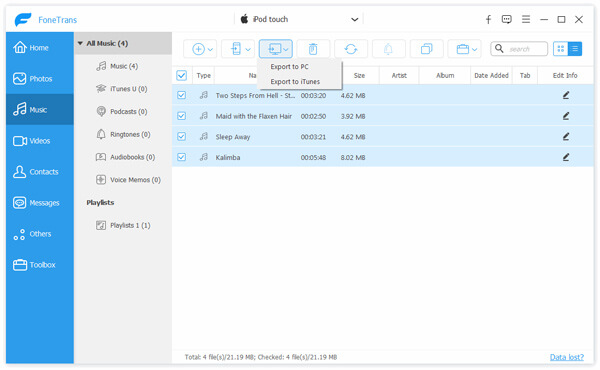Open the feedback chat icon
Screen dimensions: 600x370
507,20
